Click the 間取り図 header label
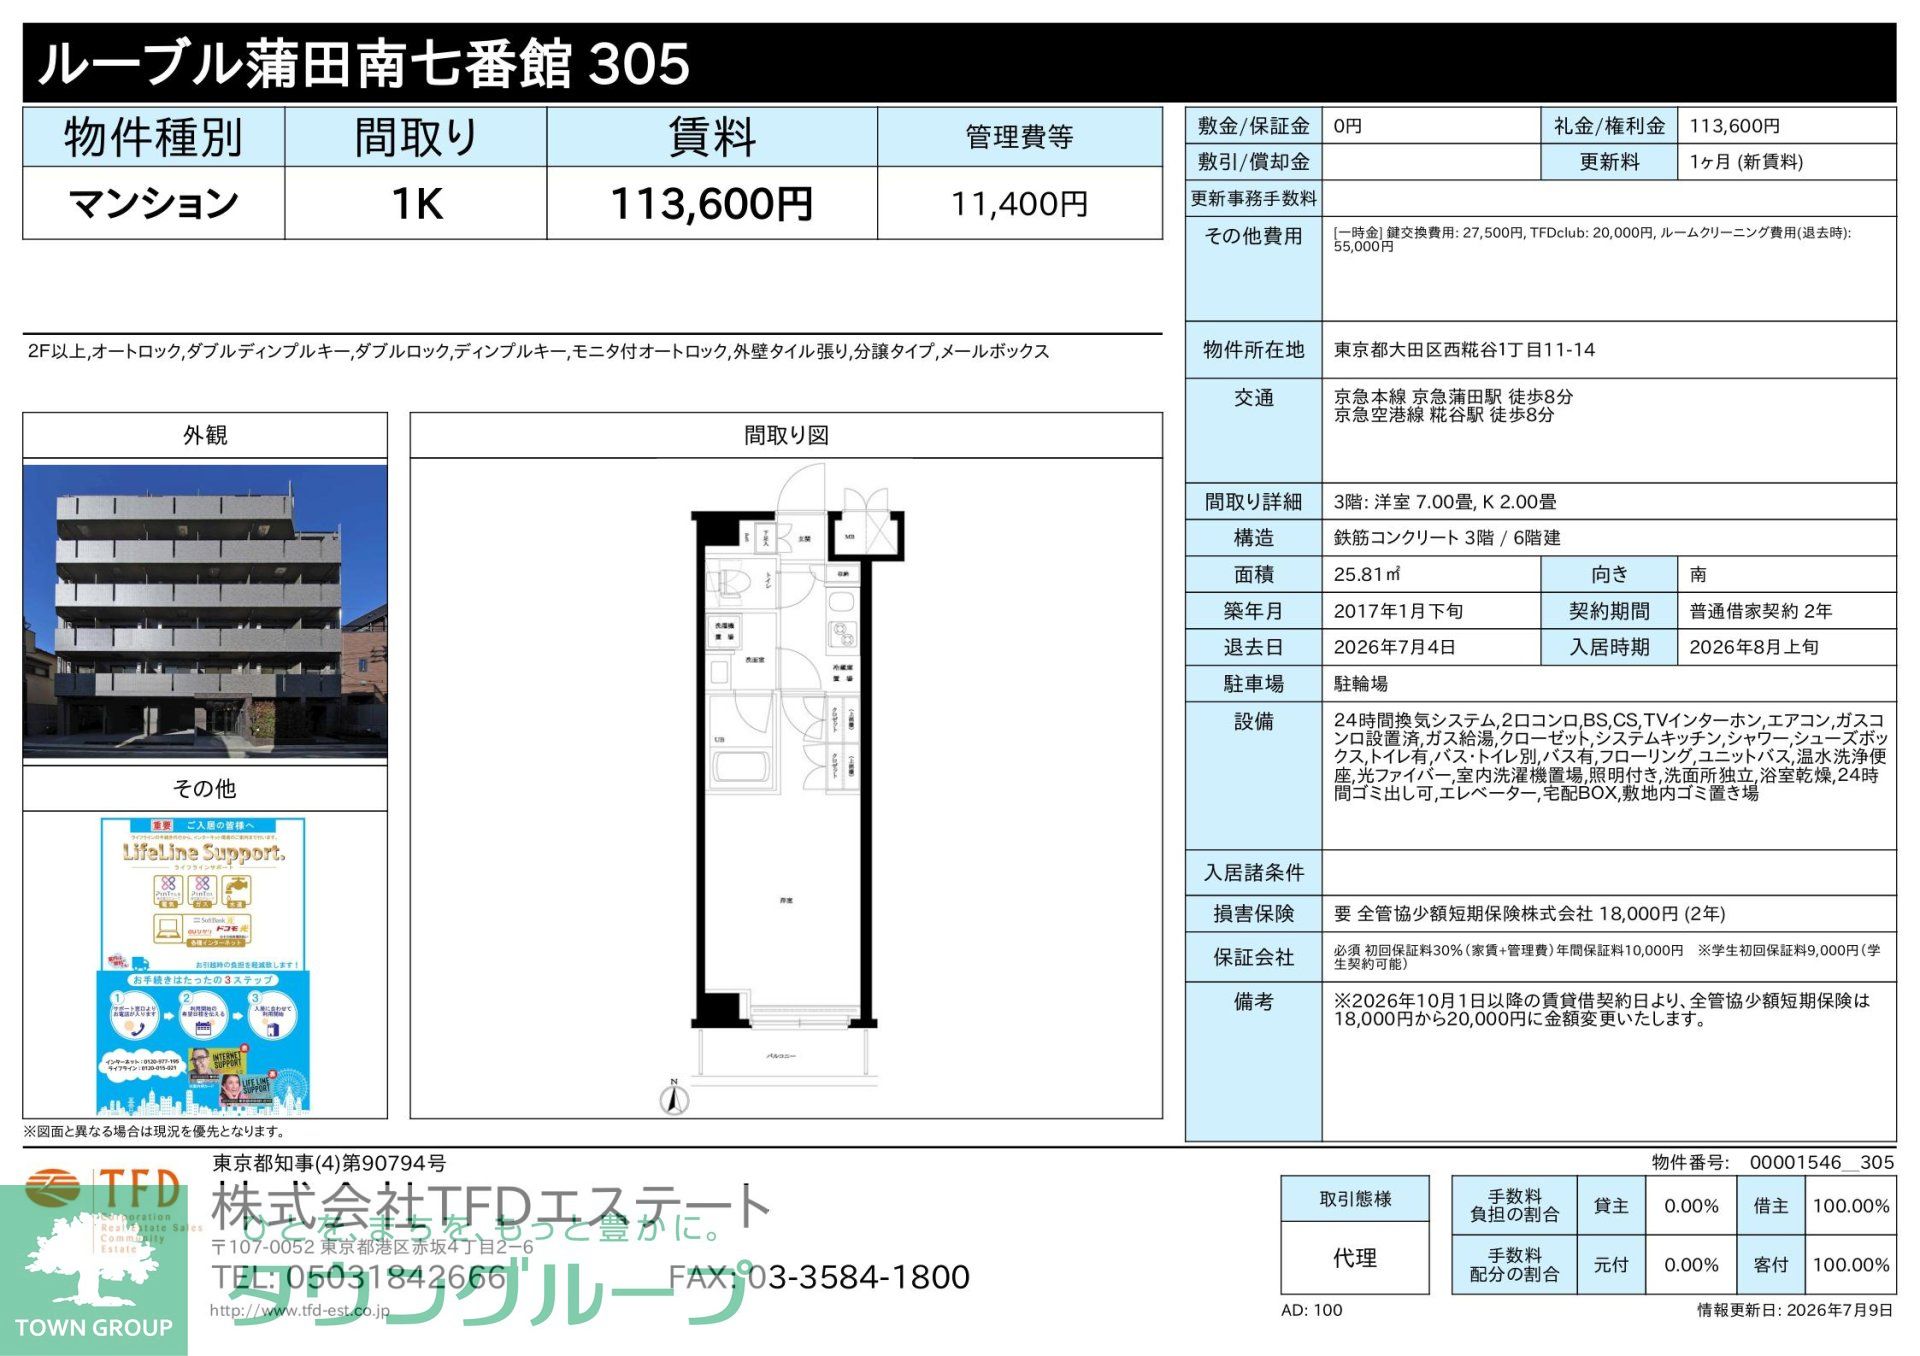 [786, 435]
